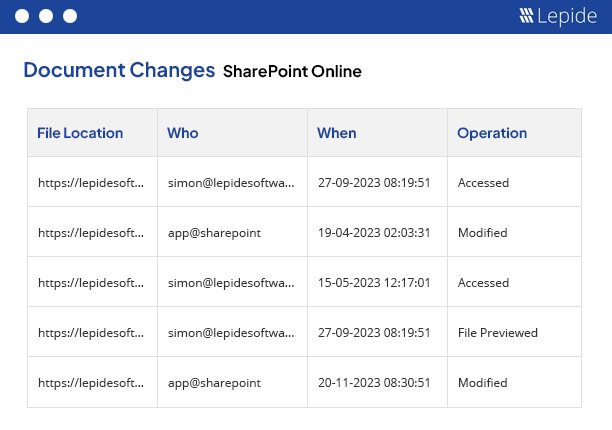The width and height of the screenshot is (612, 430).
Task: Click timestamp 19-04-2023 02:03:31
Action: point(374,233)
